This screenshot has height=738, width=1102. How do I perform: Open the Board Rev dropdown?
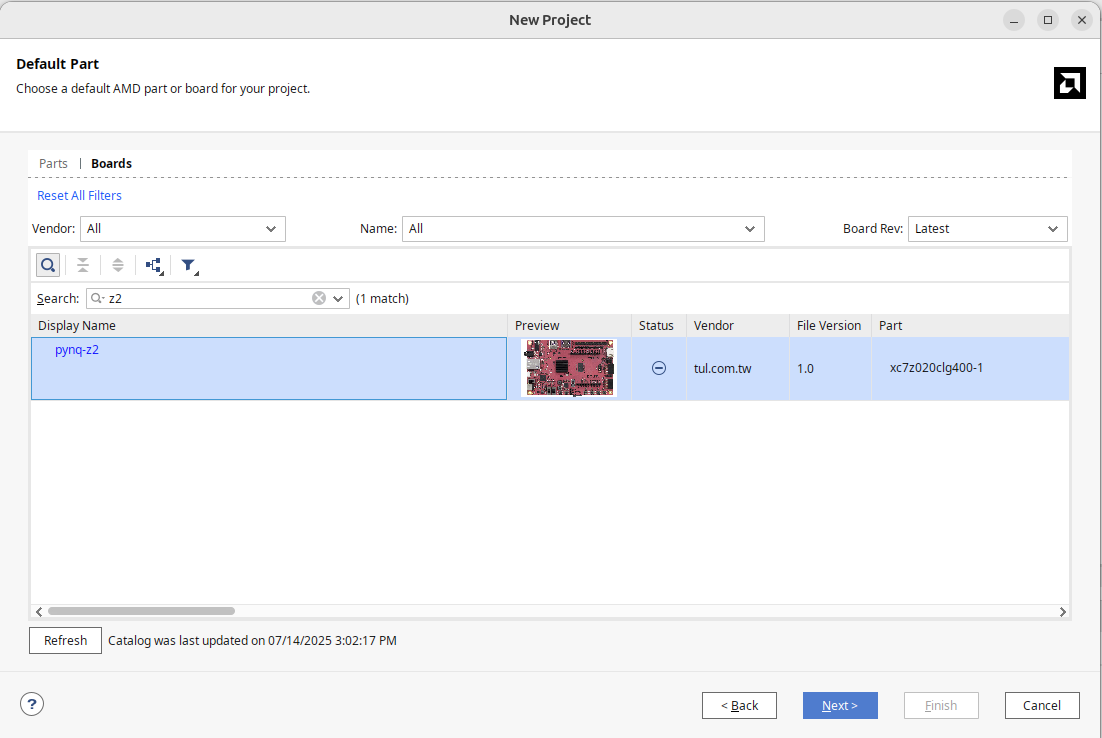click(987, 229)
